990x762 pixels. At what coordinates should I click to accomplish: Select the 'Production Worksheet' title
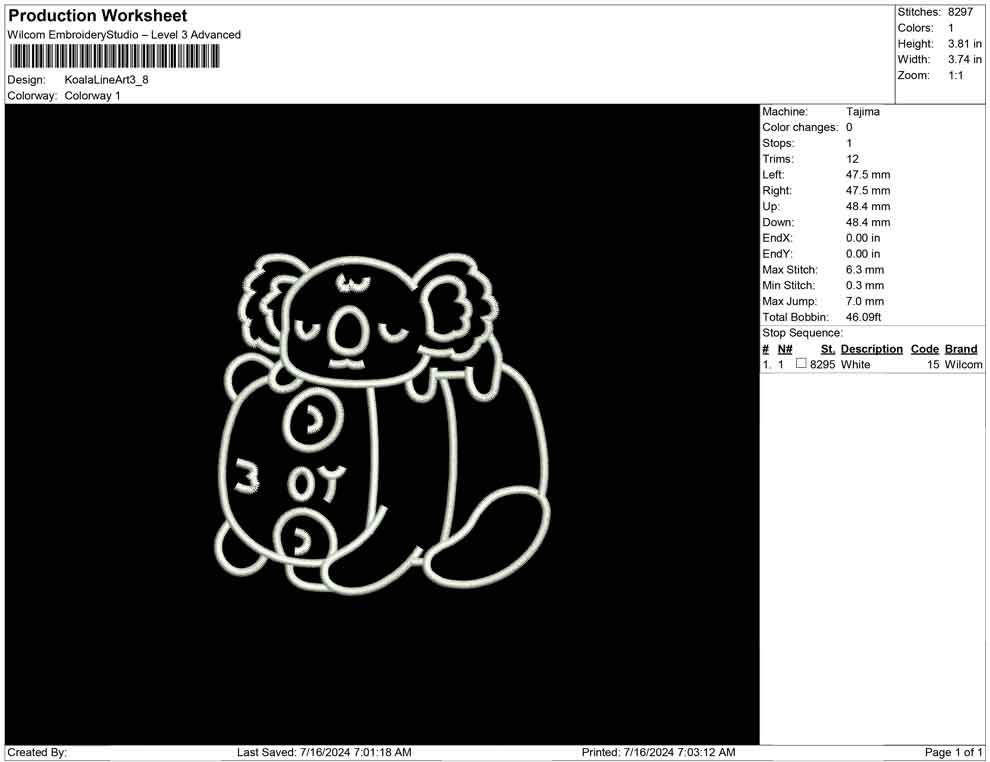[97, 16]
